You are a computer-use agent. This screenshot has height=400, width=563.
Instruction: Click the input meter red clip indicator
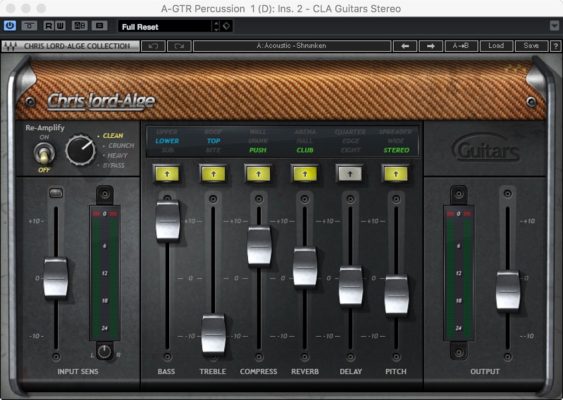tap(104, 214)
